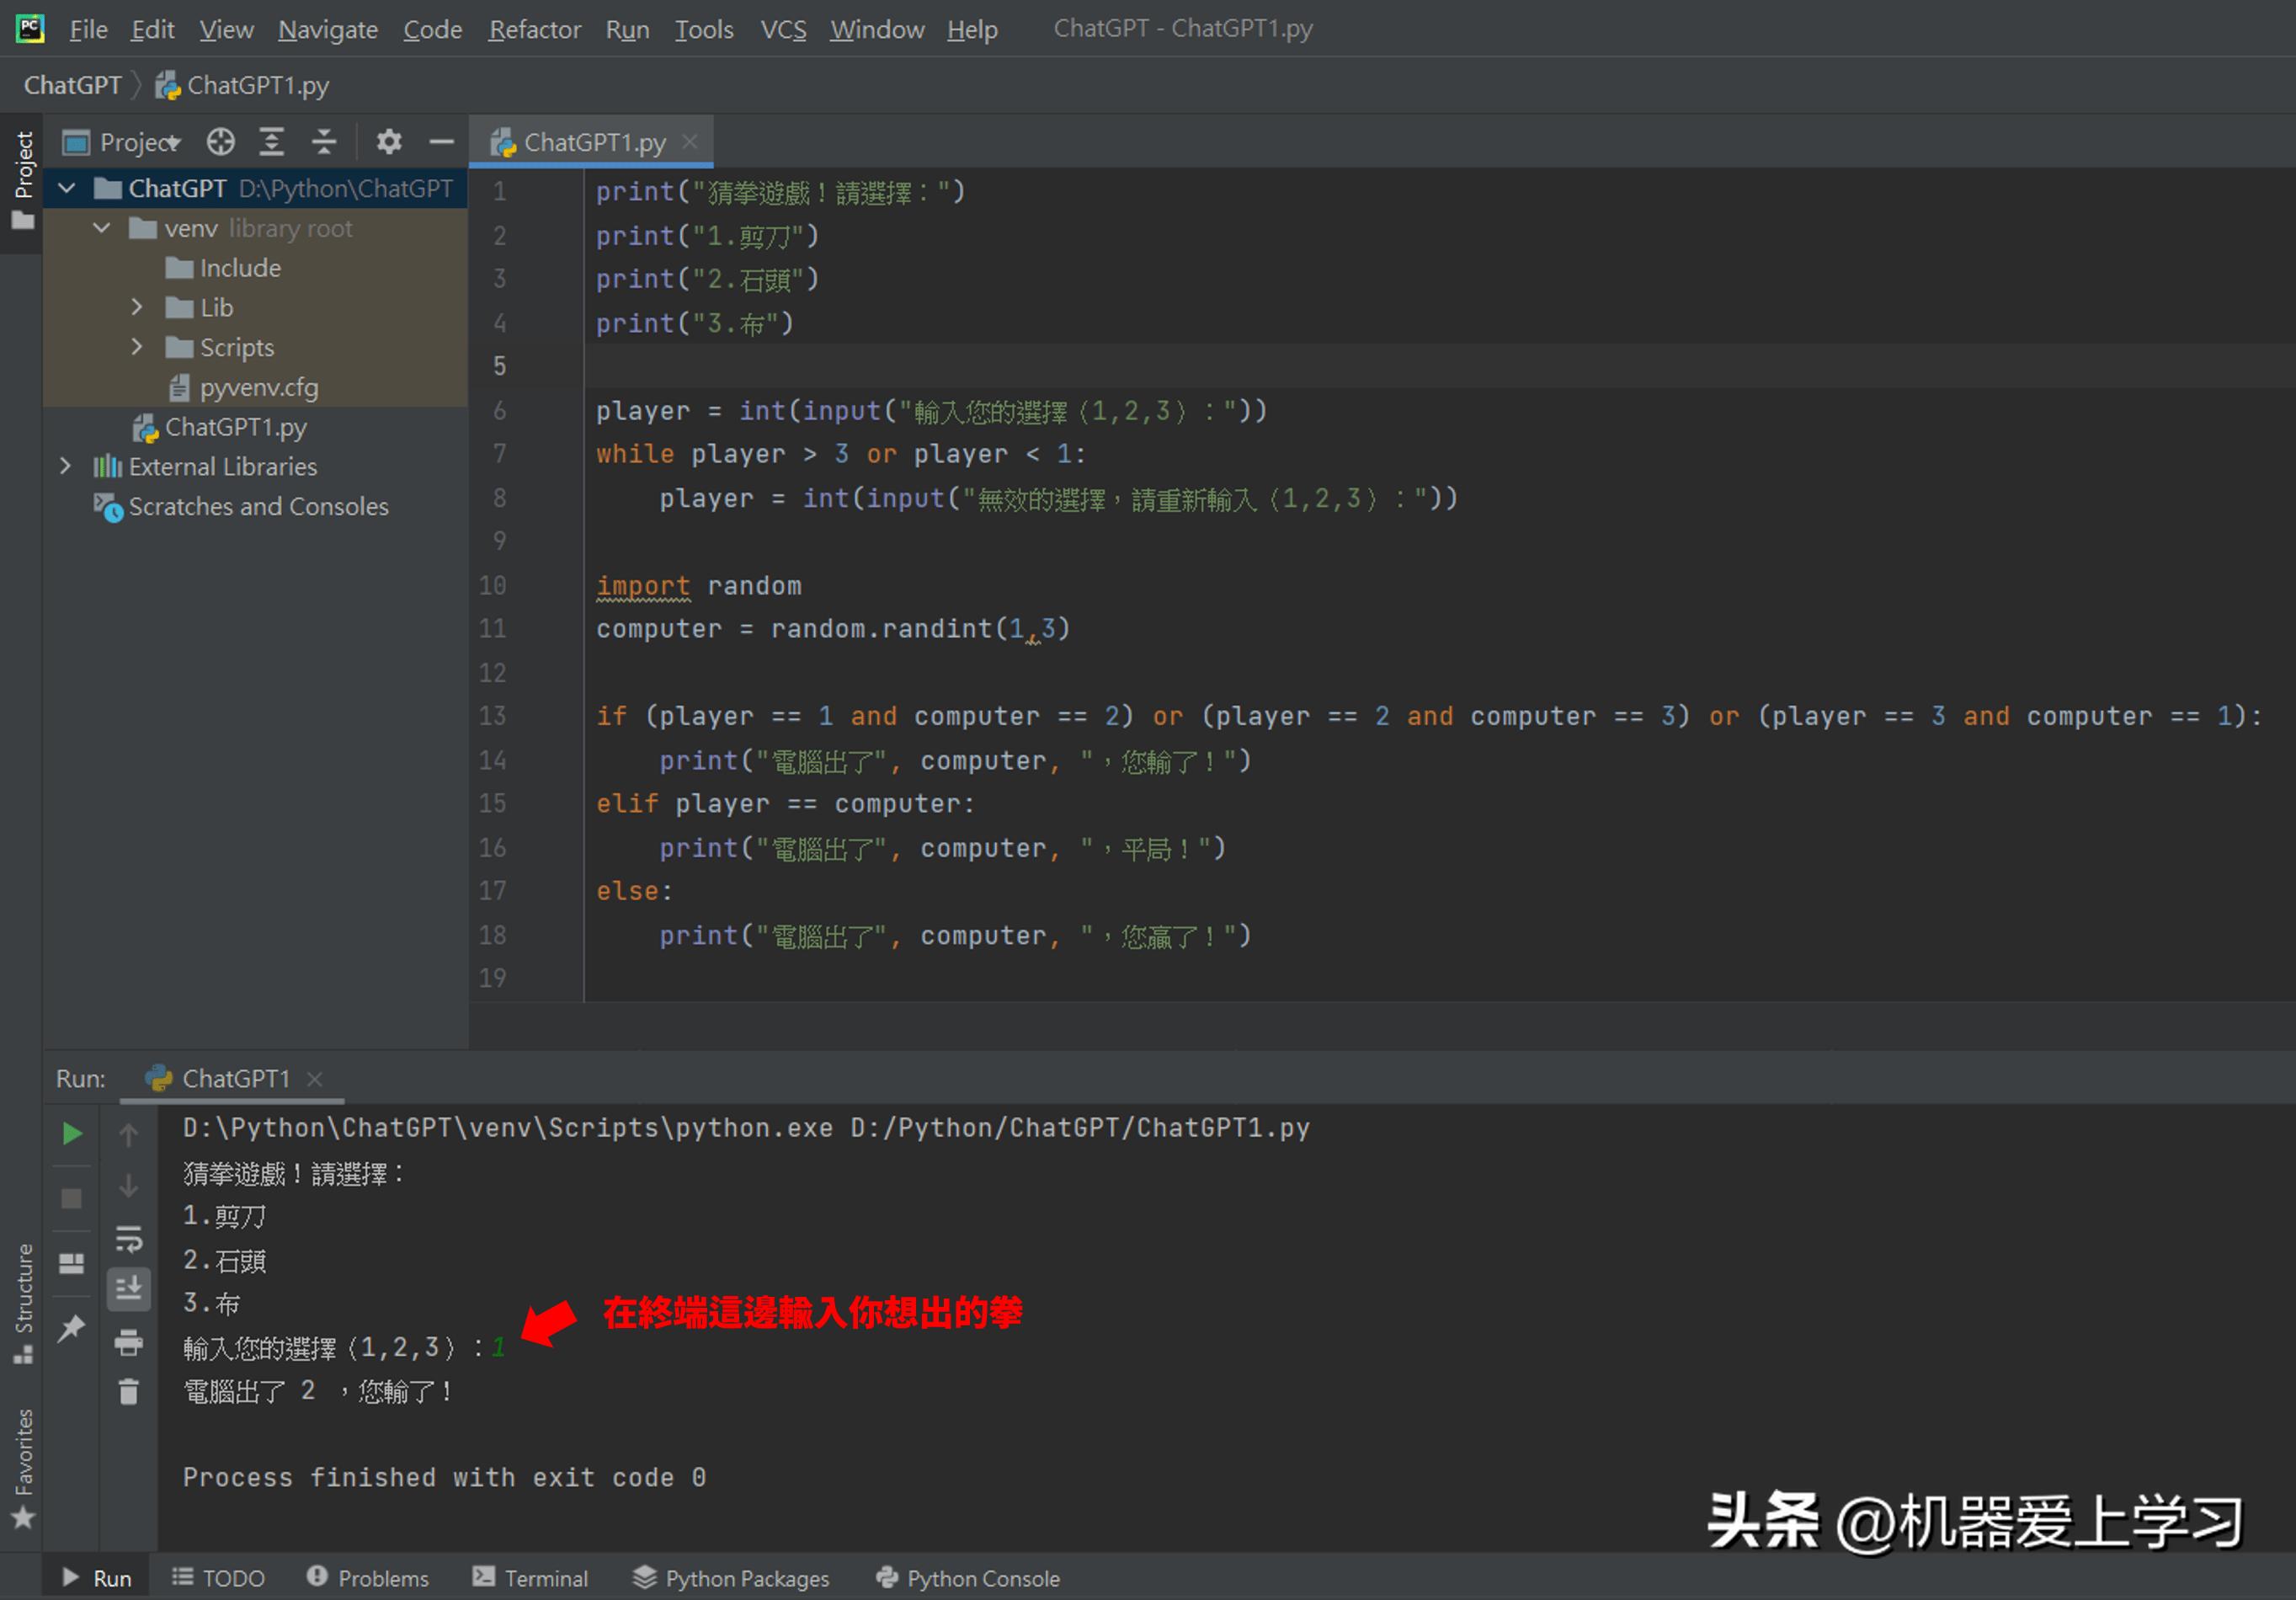The image size is (2296, 1600).
Task: Toggle scroll to end in console
Action: pos(128,1289)
